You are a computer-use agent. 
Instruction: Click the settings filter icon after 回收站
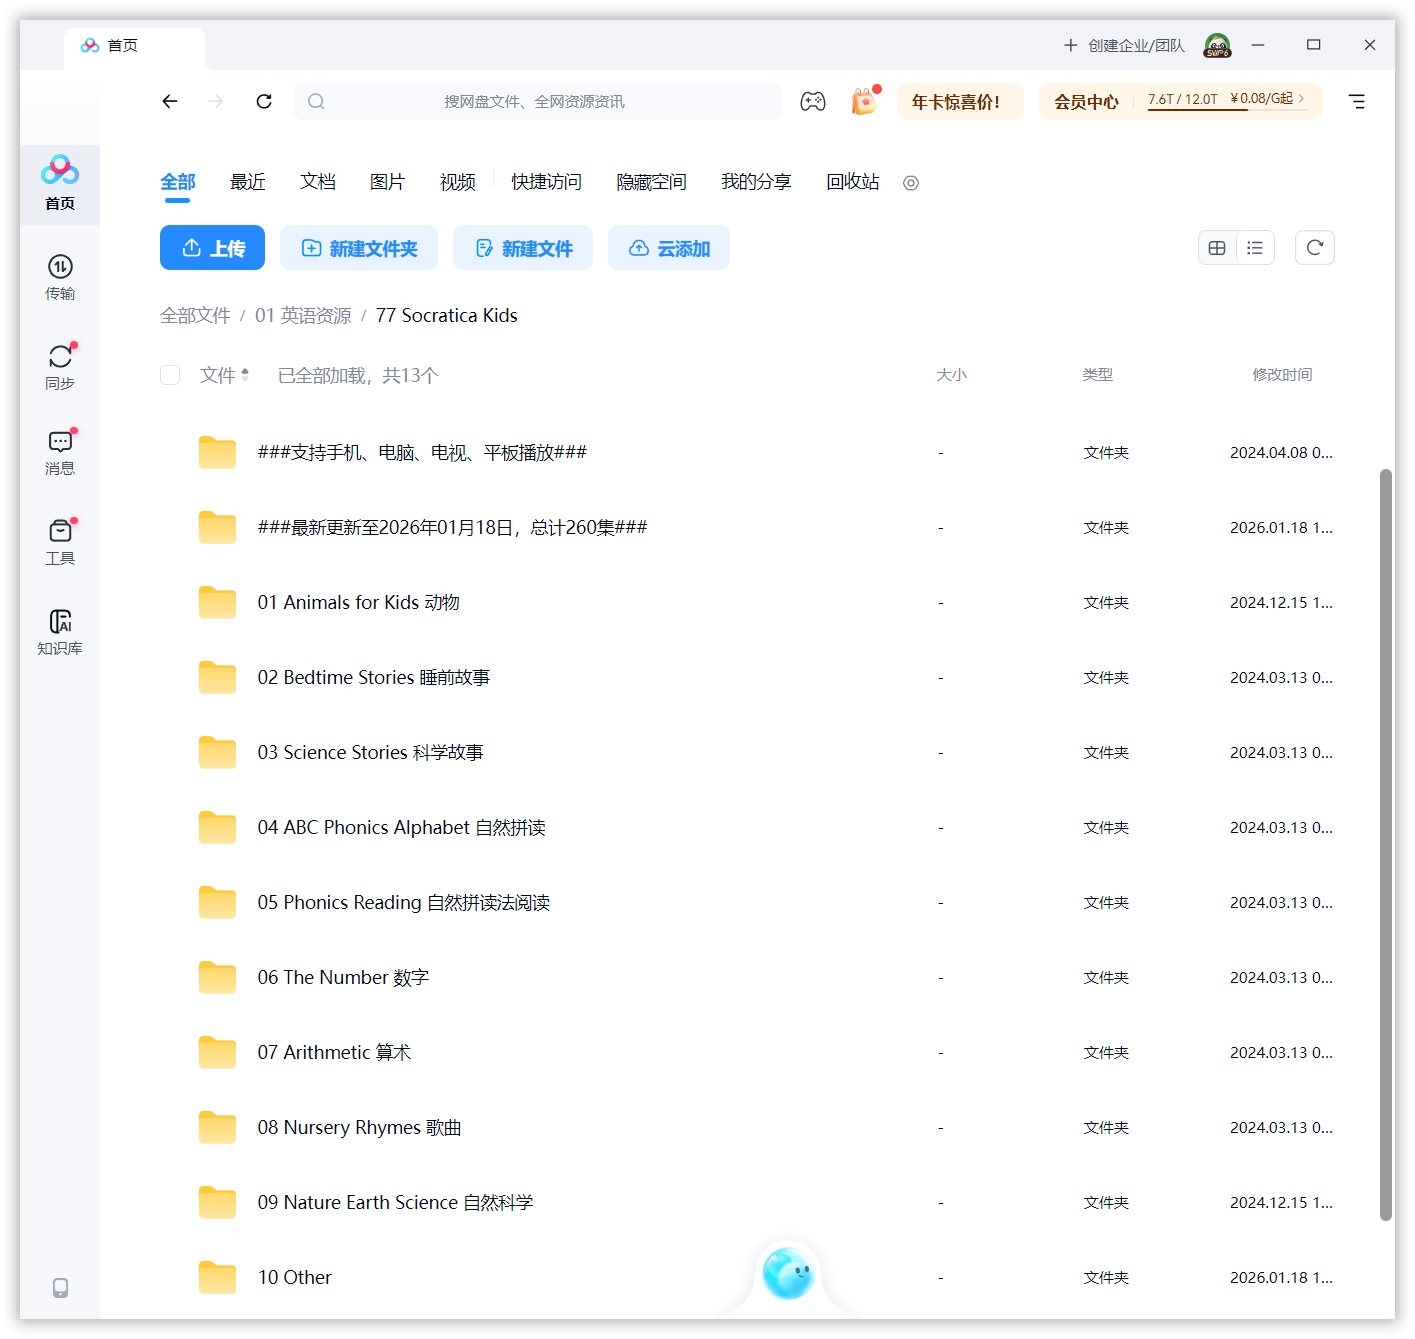tap(910, 183)
